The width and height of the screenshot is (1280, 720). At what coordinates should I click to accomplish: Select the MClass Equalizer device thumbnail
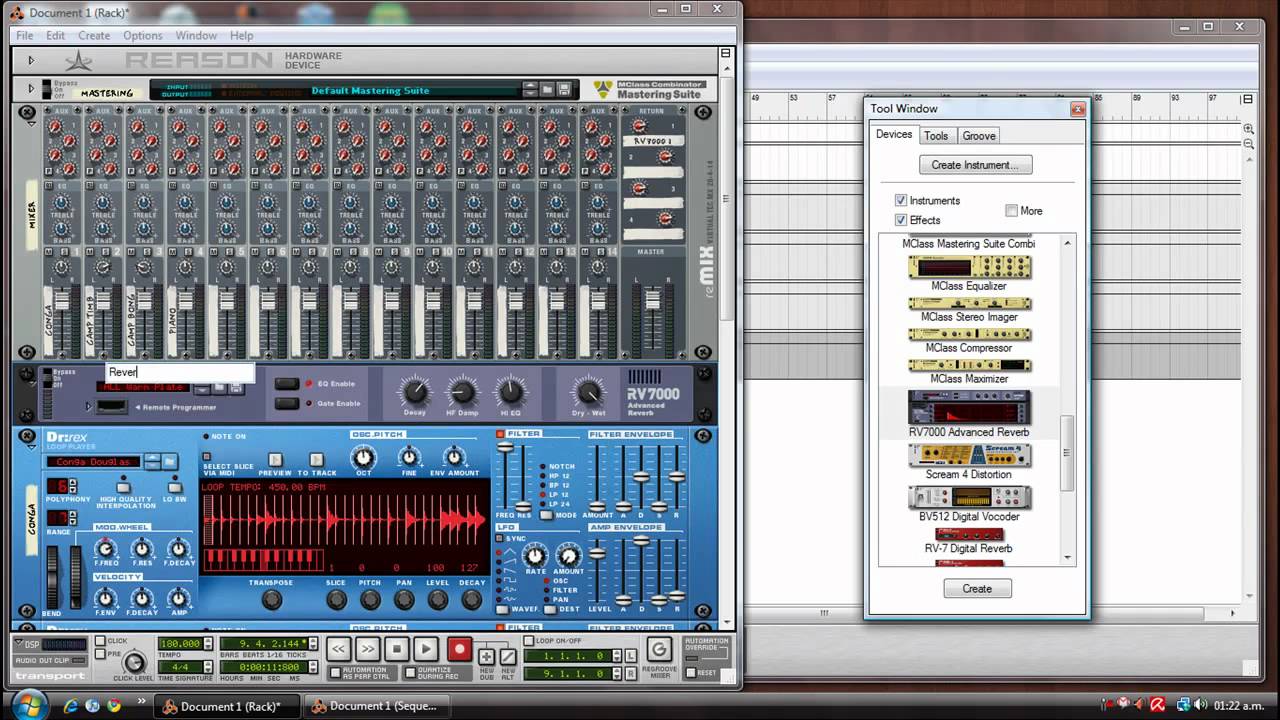(969, 267)
